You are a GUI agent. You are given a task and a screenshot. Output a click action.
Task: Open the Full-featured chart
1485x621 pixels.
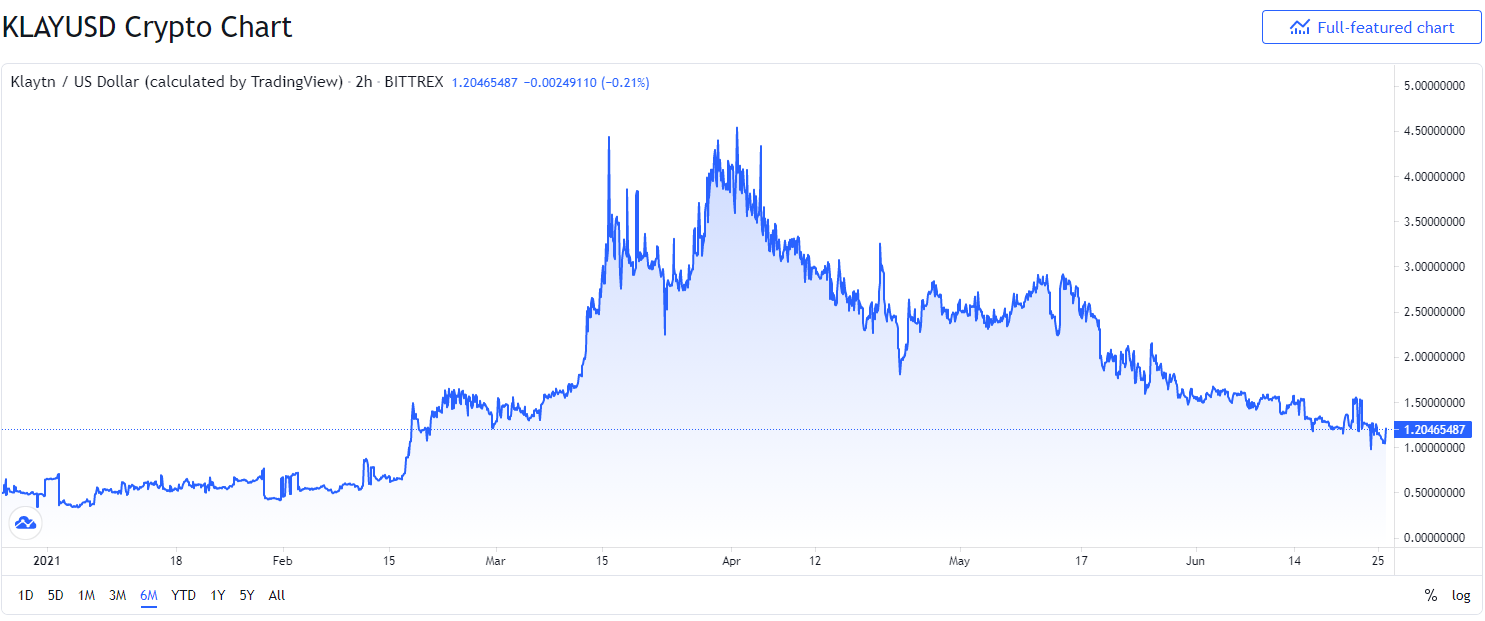pyautogui.click(x=1372, y=28)
